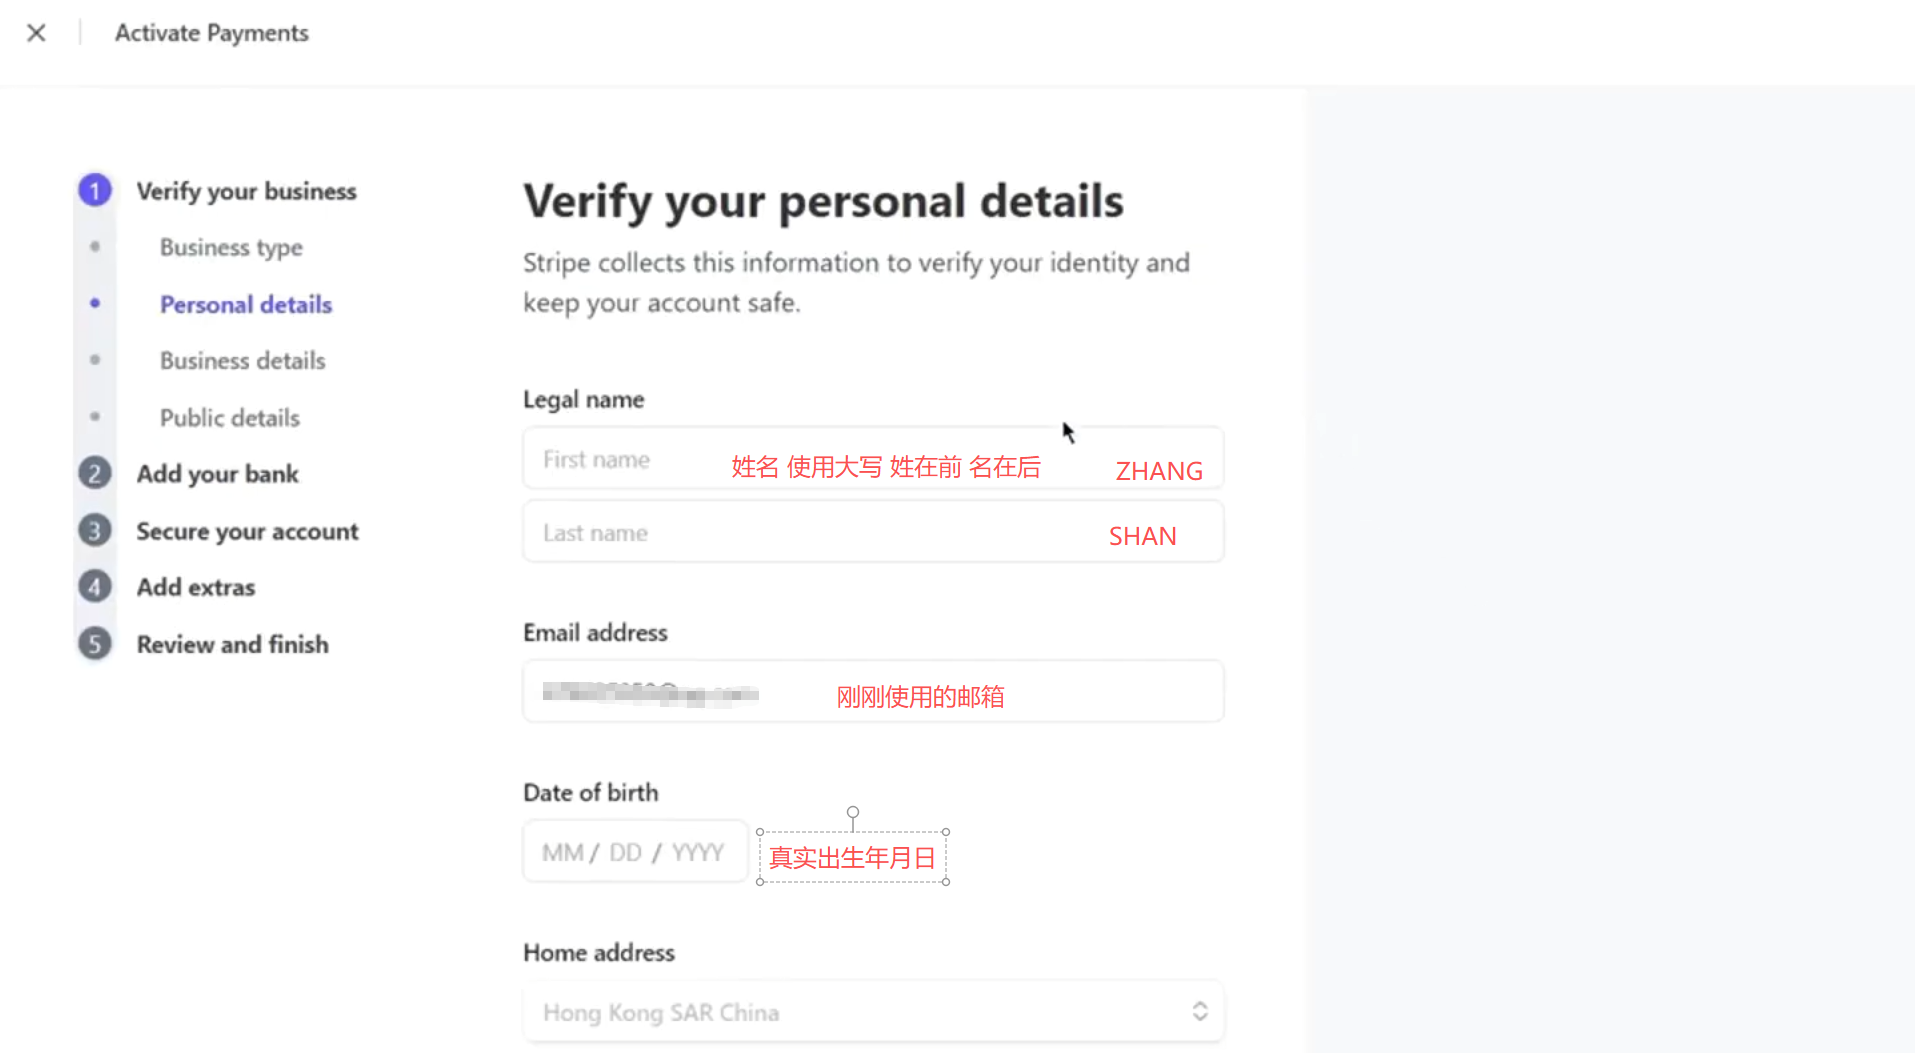This screenshot has height=1053, width=1915.
Task: Click the step 2 circle icon
Action: click(x=95, y=473)
